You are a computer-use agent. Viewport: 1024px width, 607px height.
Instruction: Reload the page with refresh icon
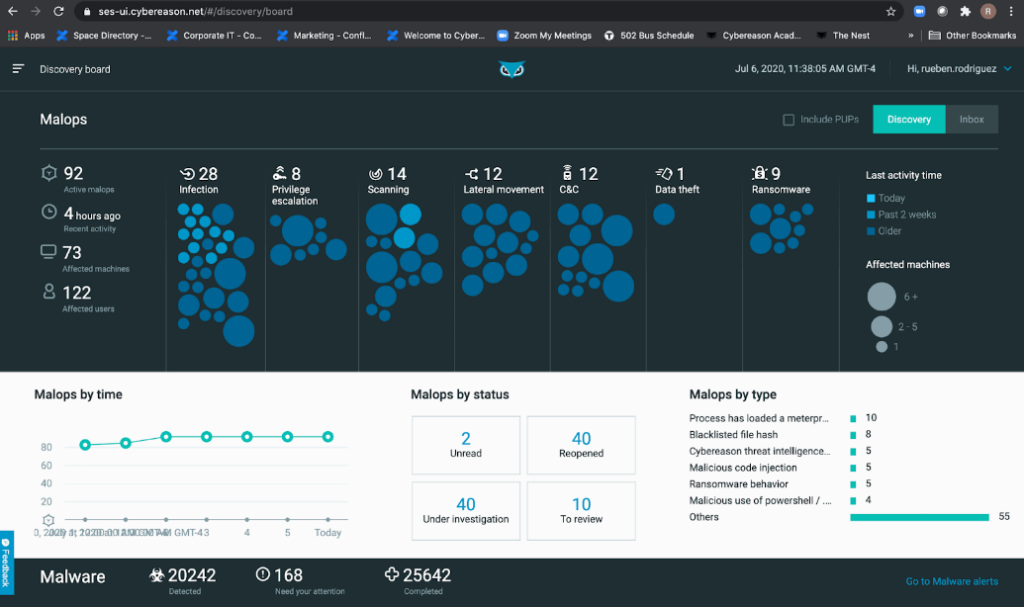point(59,11)
